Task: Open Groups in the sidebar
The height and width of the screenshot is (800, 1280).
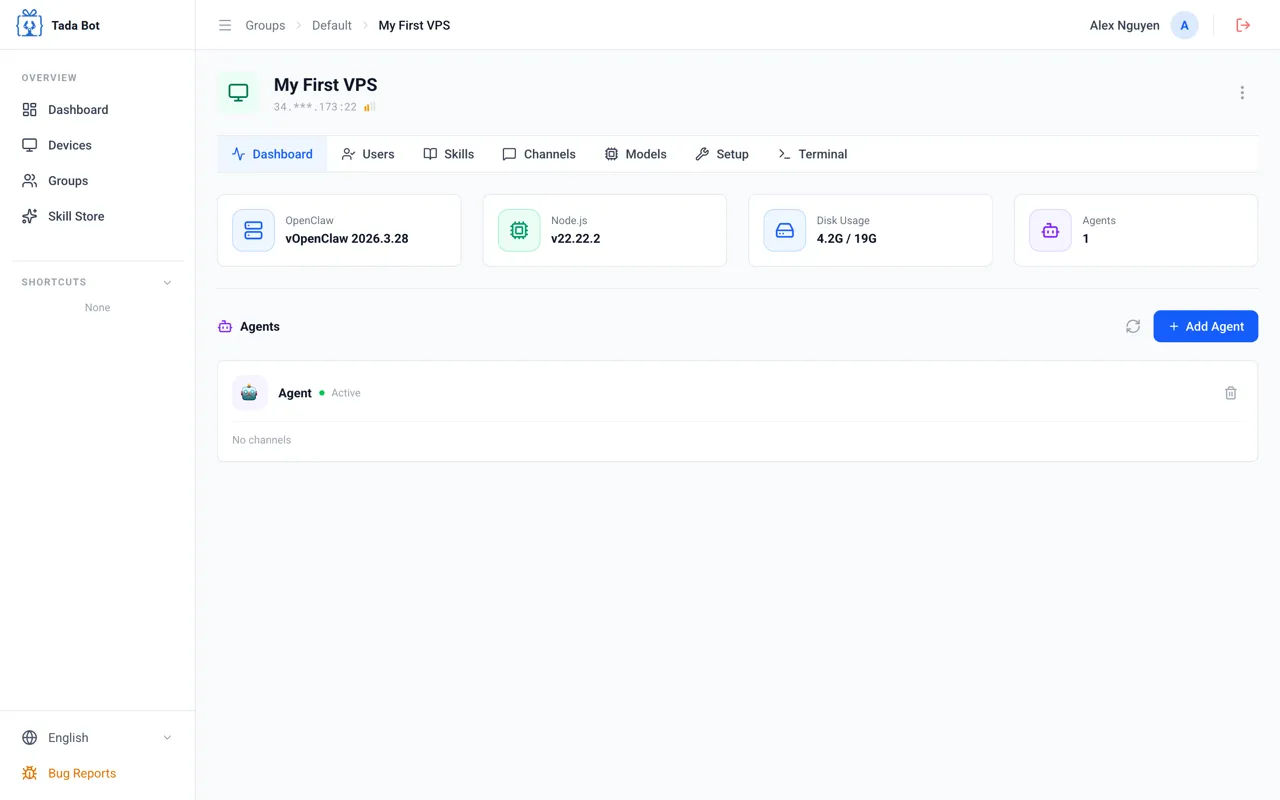Action: (x=97, y=181)
